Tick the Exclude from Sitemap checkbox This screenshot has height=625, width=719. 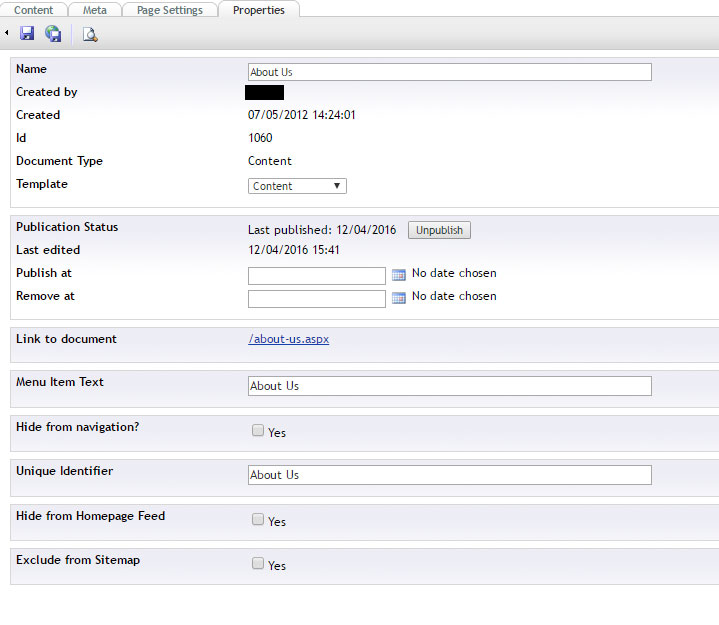pyautogui.click(x=258, y=563)
